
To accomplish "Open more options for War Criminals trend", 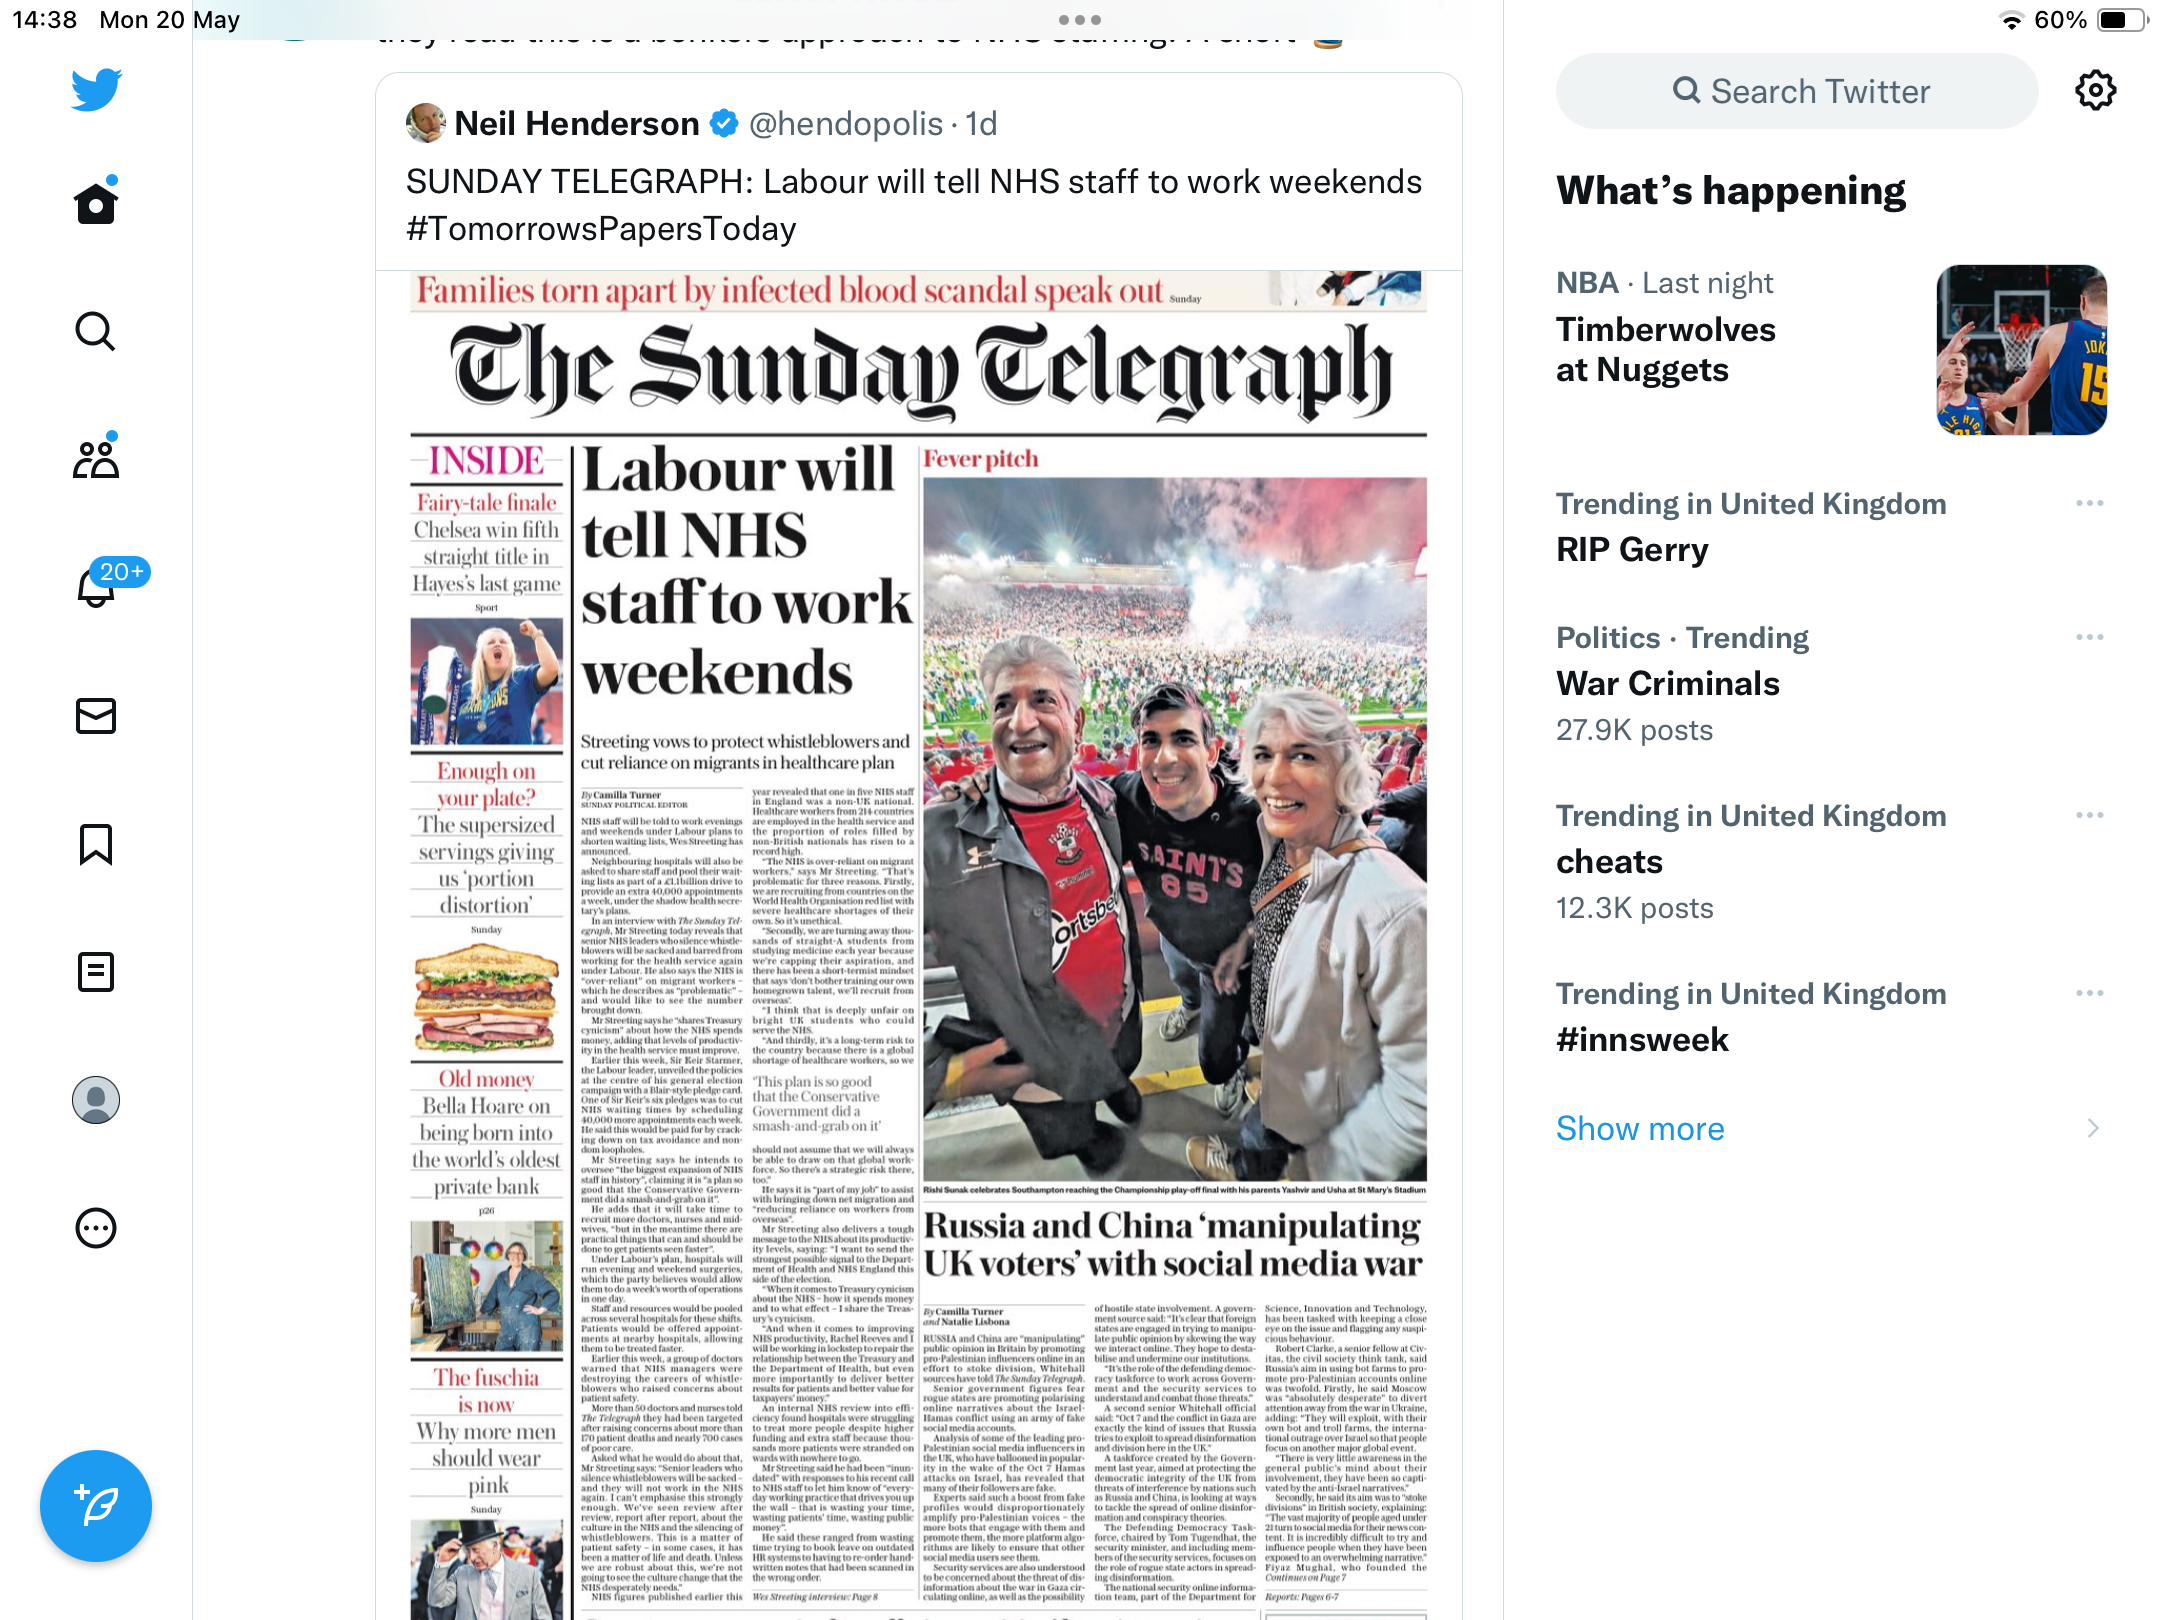I will tap(2089, 637).
